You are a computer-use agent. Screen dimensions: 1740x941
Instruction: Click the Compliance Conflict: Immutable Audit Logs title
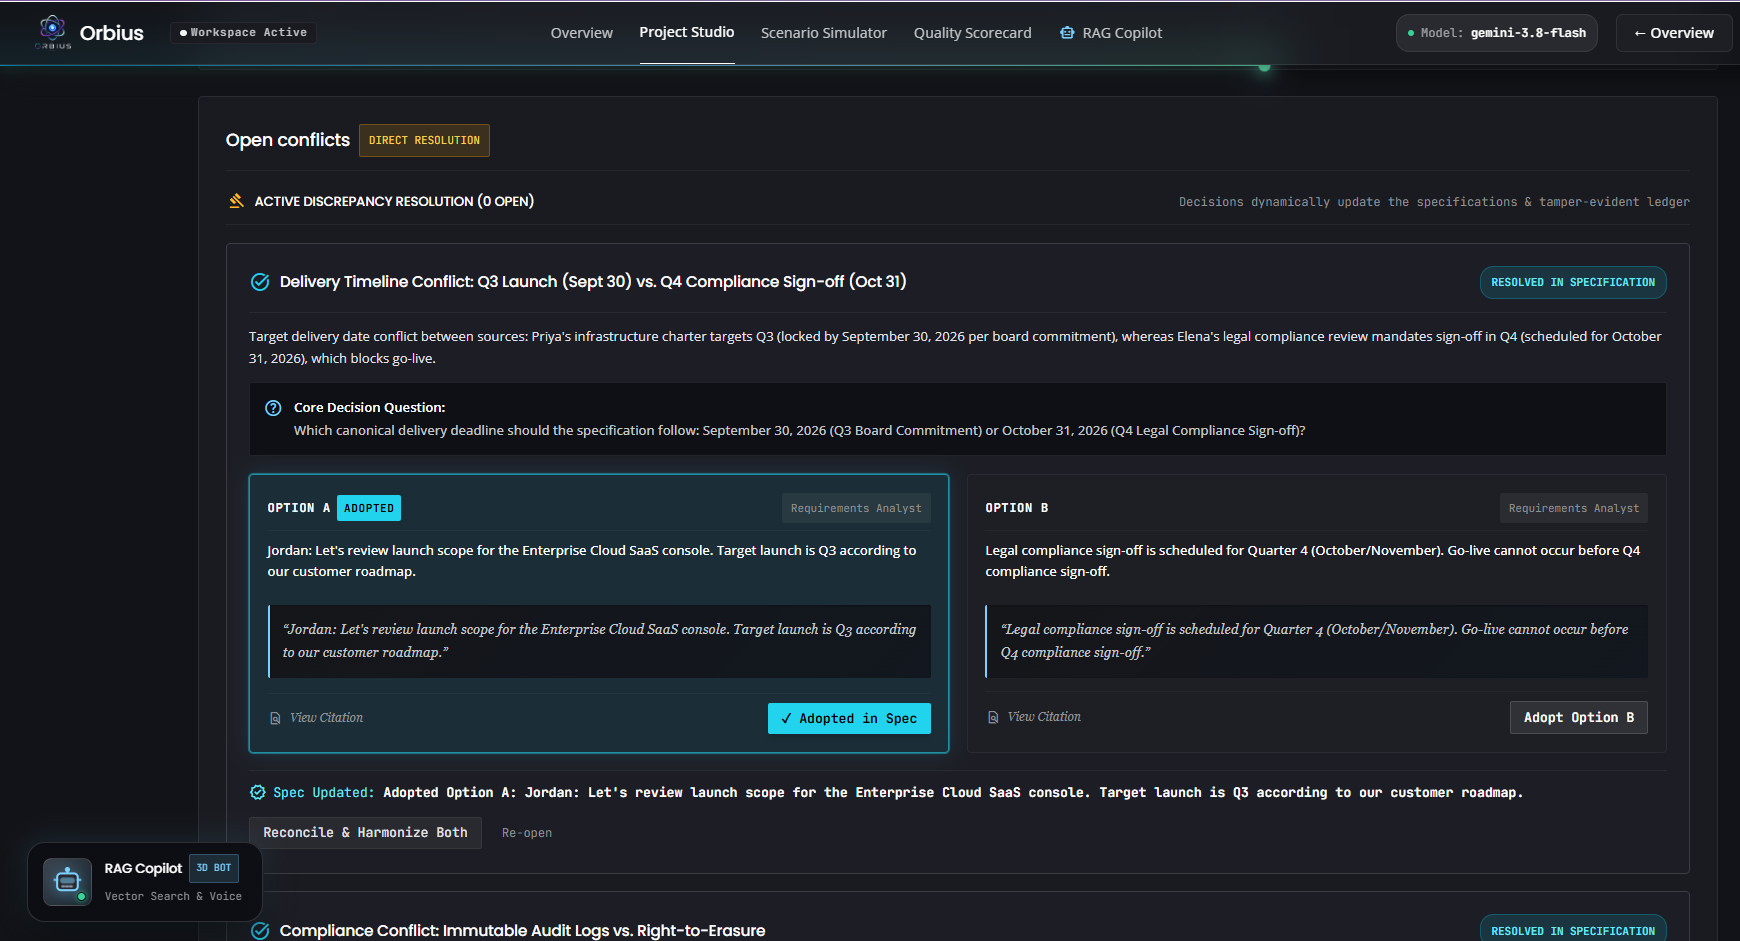(523, 931)
